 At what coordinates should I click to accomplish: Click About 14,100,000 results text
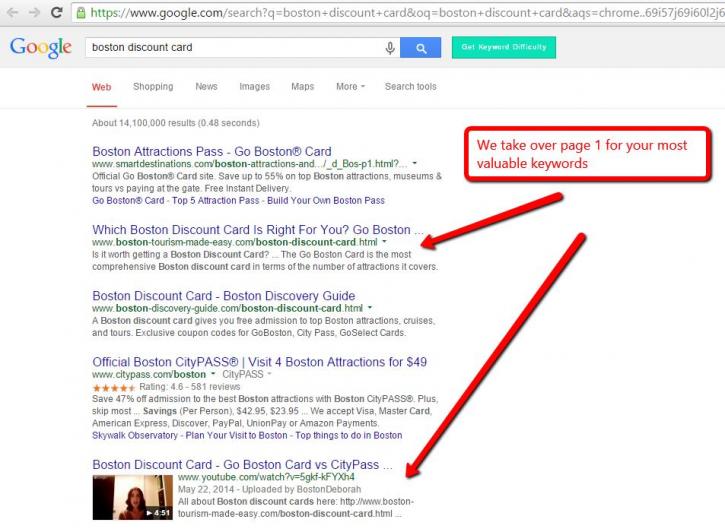pyautogui.click(x=176, y=123)
